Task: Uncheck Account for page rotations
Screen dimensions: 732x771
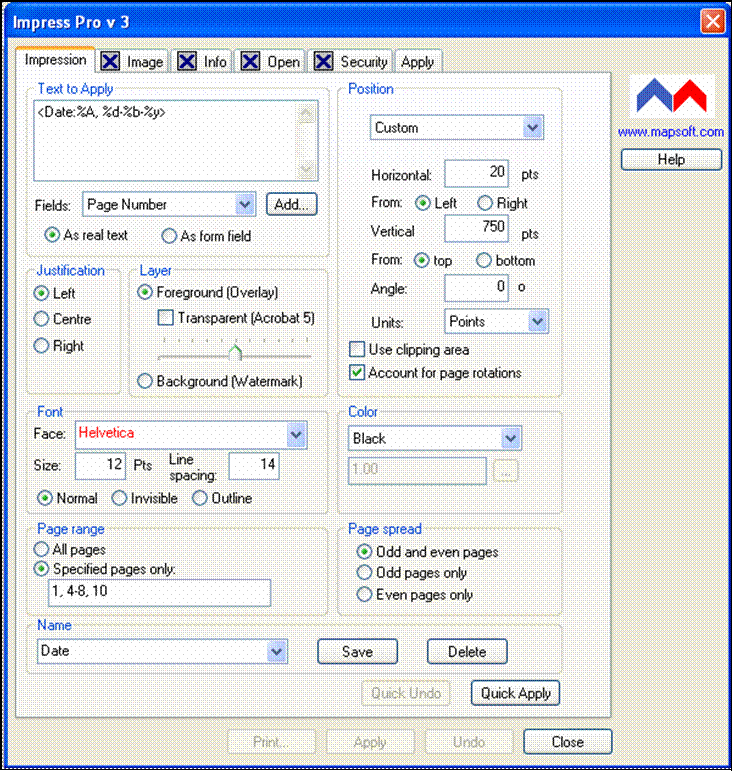Action: pyautogui.click(x=356, y=373)
